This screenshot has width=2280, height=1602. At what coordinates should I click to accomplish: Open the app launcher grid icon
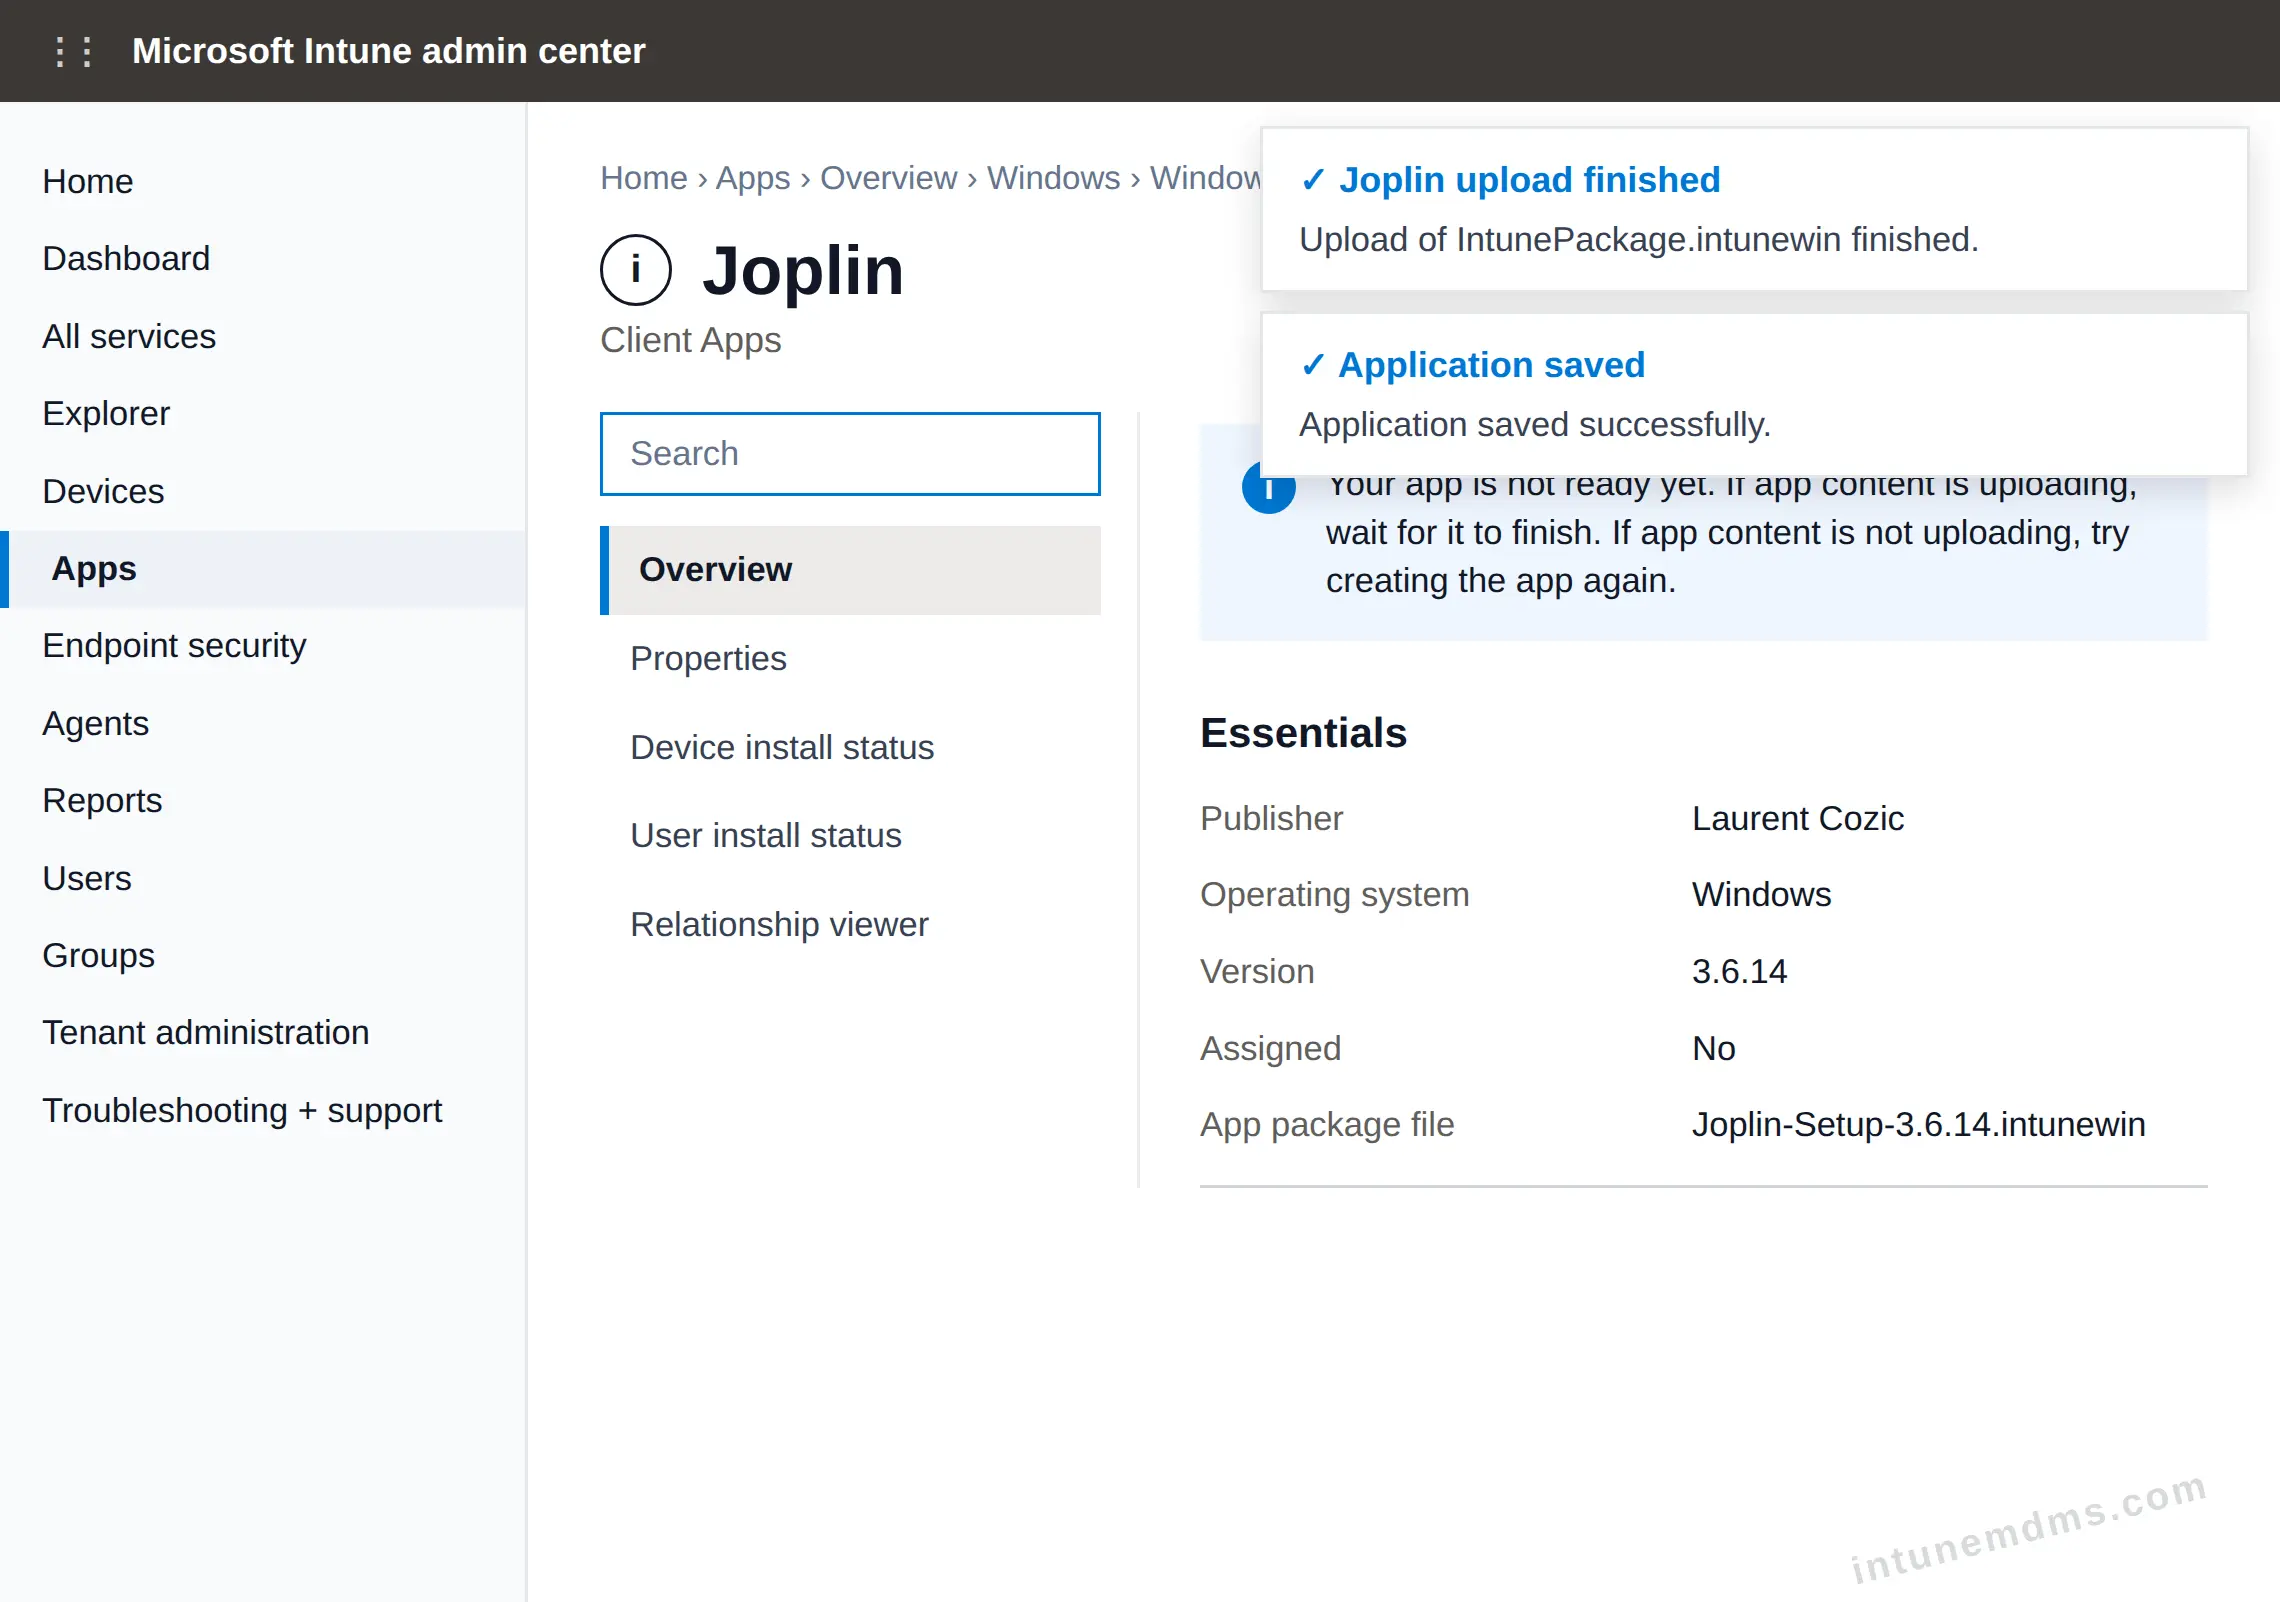(73, 51)
